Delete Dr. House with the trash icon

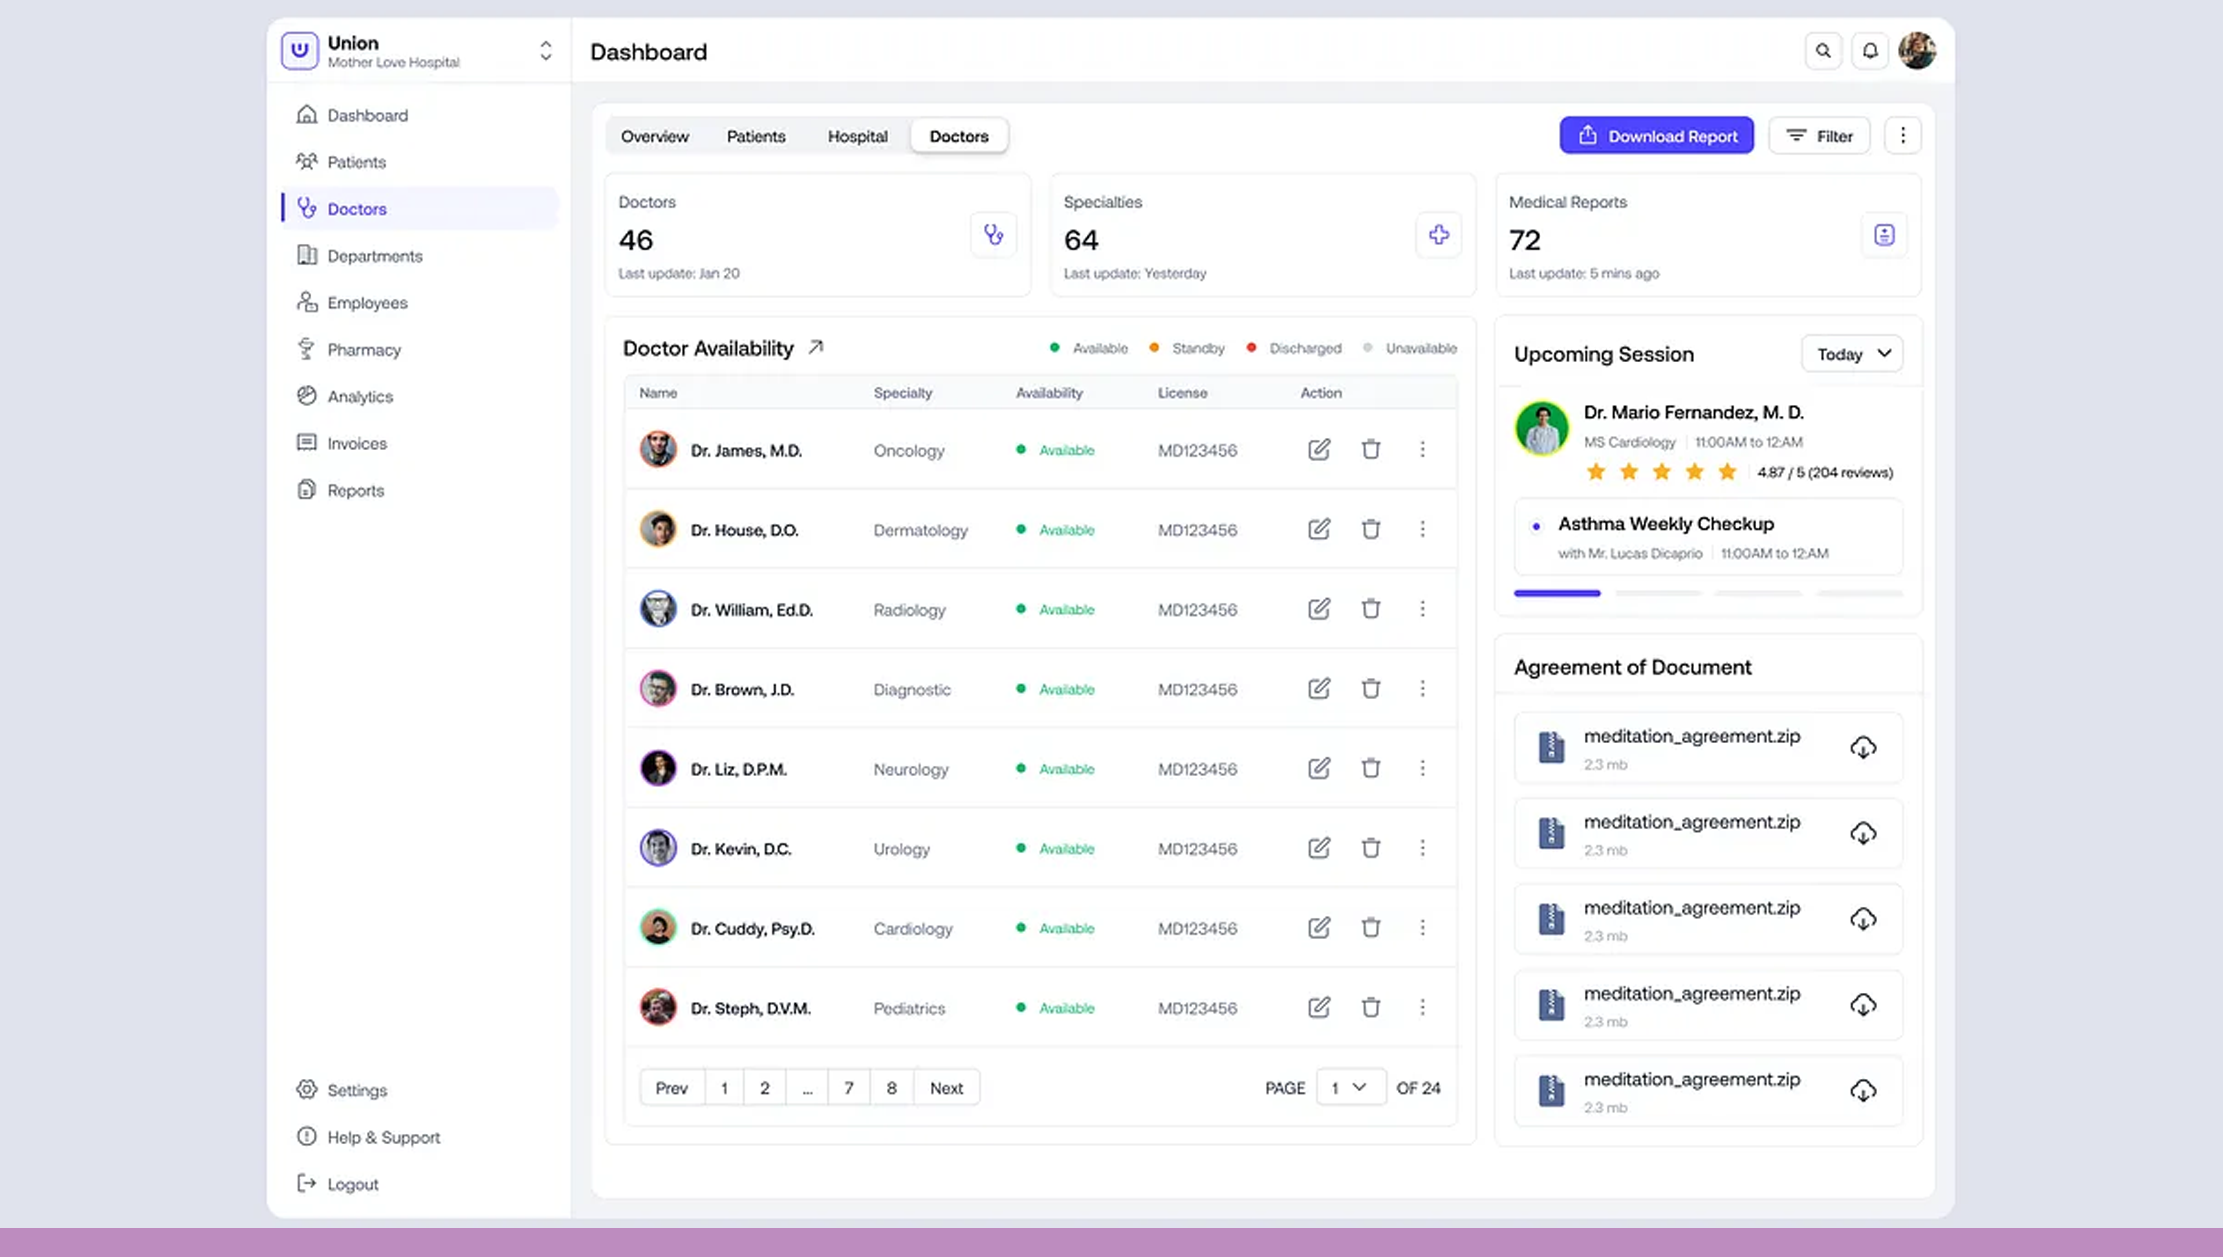pos(1371,529)
